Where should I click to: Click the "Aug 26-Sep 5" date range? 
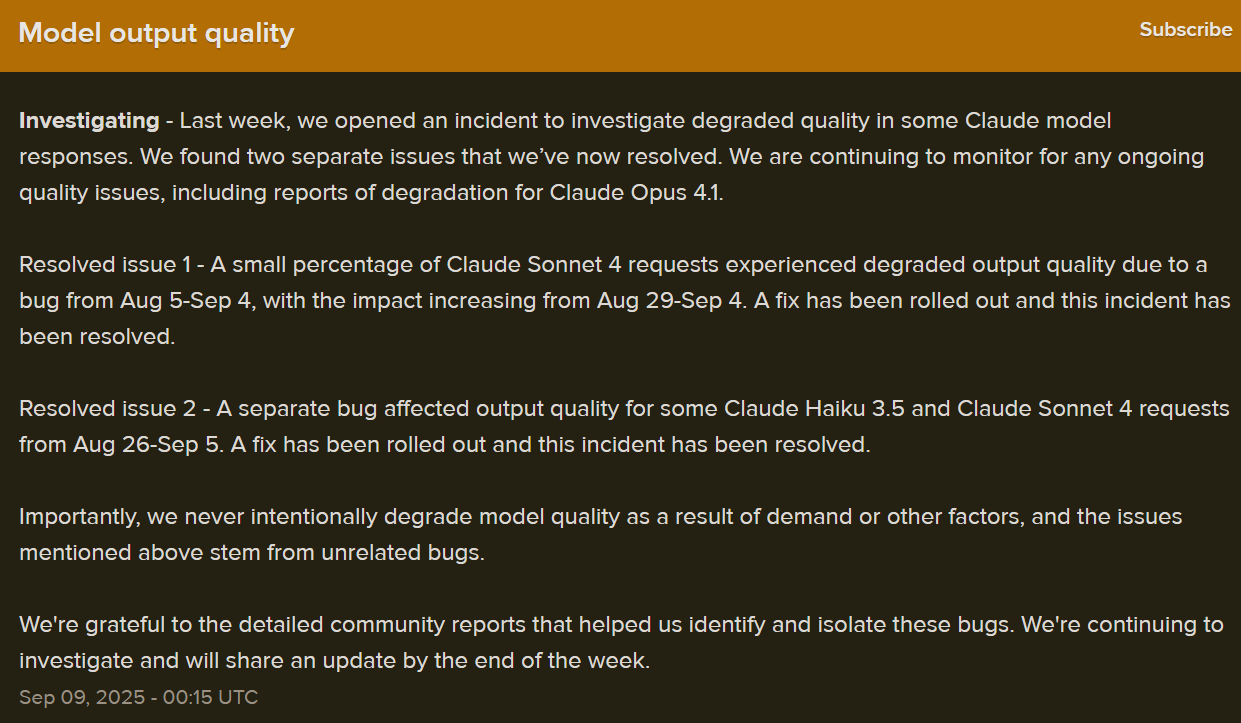pyautogui.click(x=147, y=445)
